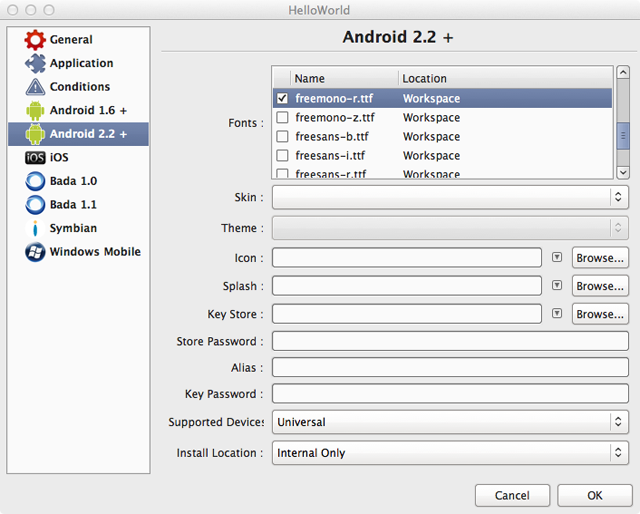640x514 pixels.
Task: Click the Android 2.2 + robot icon
Action: [35, 134]
